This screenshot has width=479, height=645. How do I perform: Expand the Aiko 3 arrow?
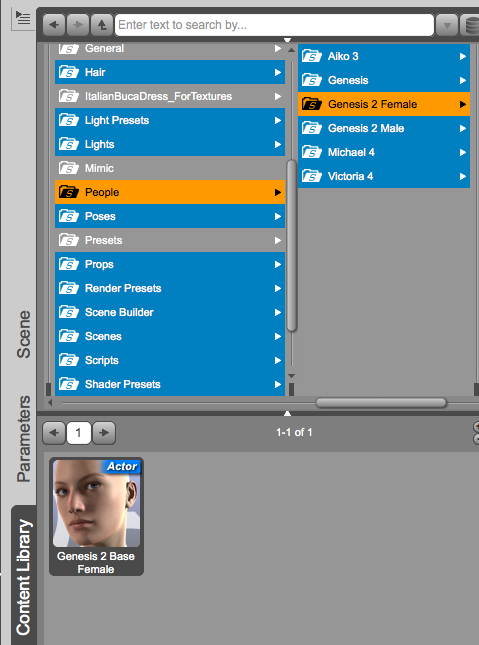pyautogui.click(x=463, y=56)
